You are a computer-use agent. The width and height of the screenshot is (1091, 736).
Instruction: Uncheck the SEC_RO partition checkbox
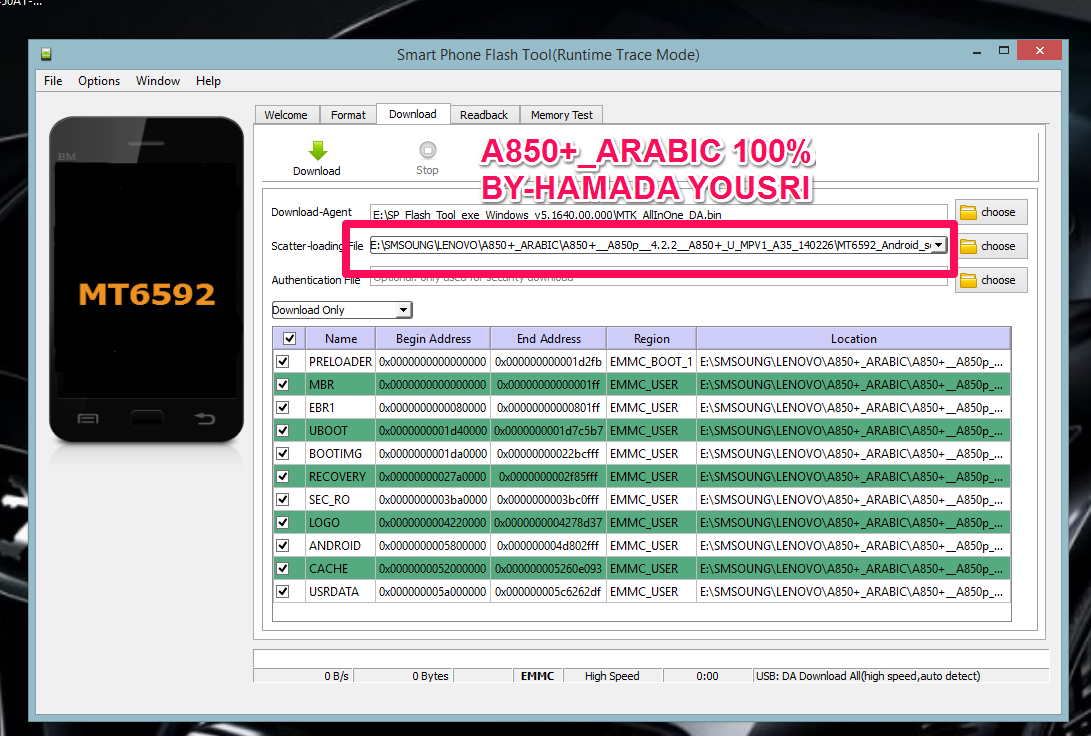pos(282,499)
